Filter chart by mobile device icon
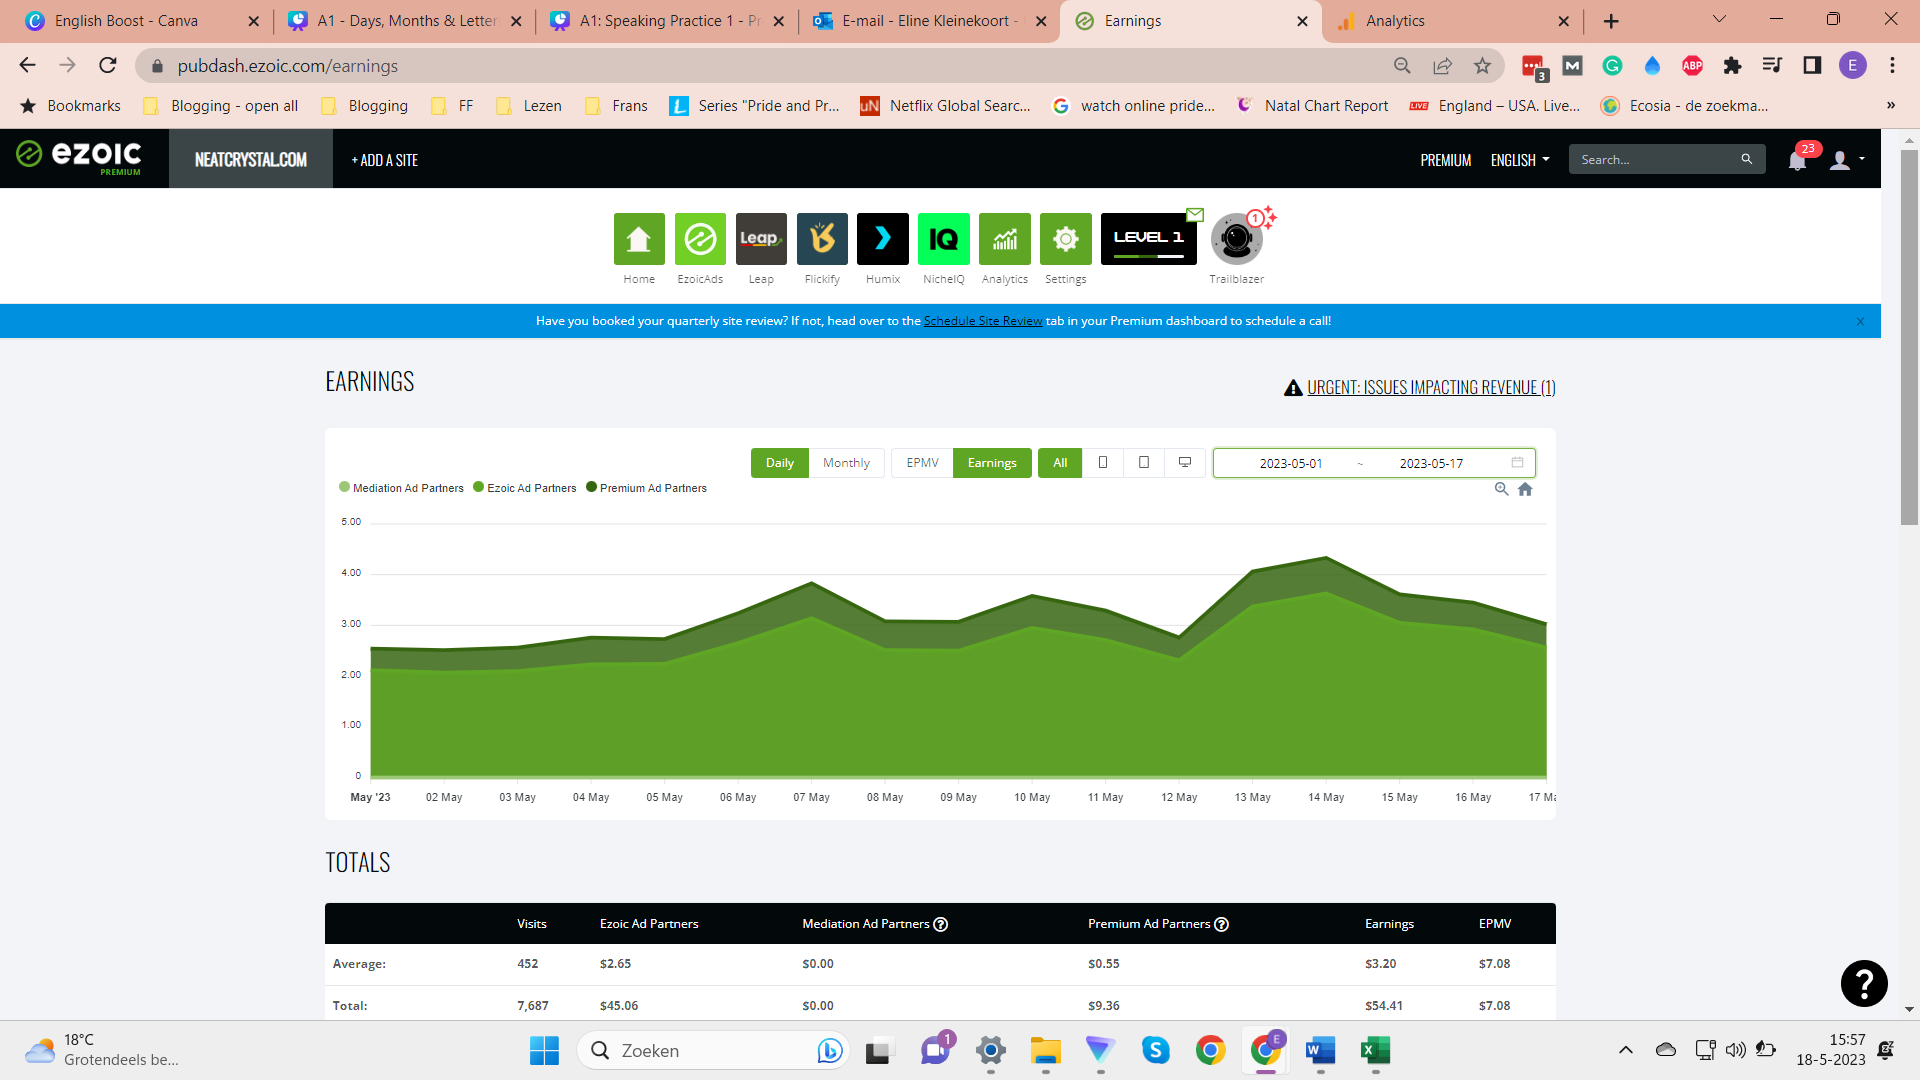 pyautogui.click(x=1103, y=463)
